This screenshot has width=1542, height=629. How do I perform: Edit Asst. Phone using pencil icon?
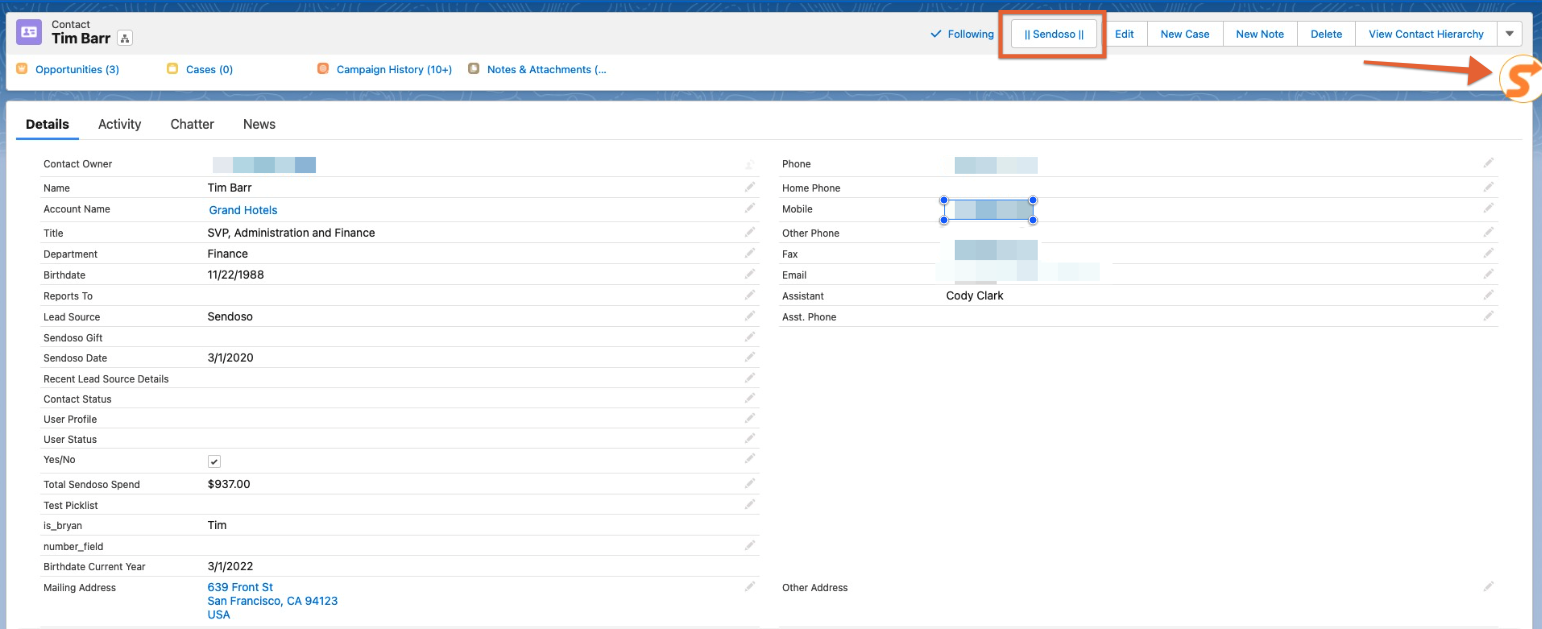(1489, 316)
